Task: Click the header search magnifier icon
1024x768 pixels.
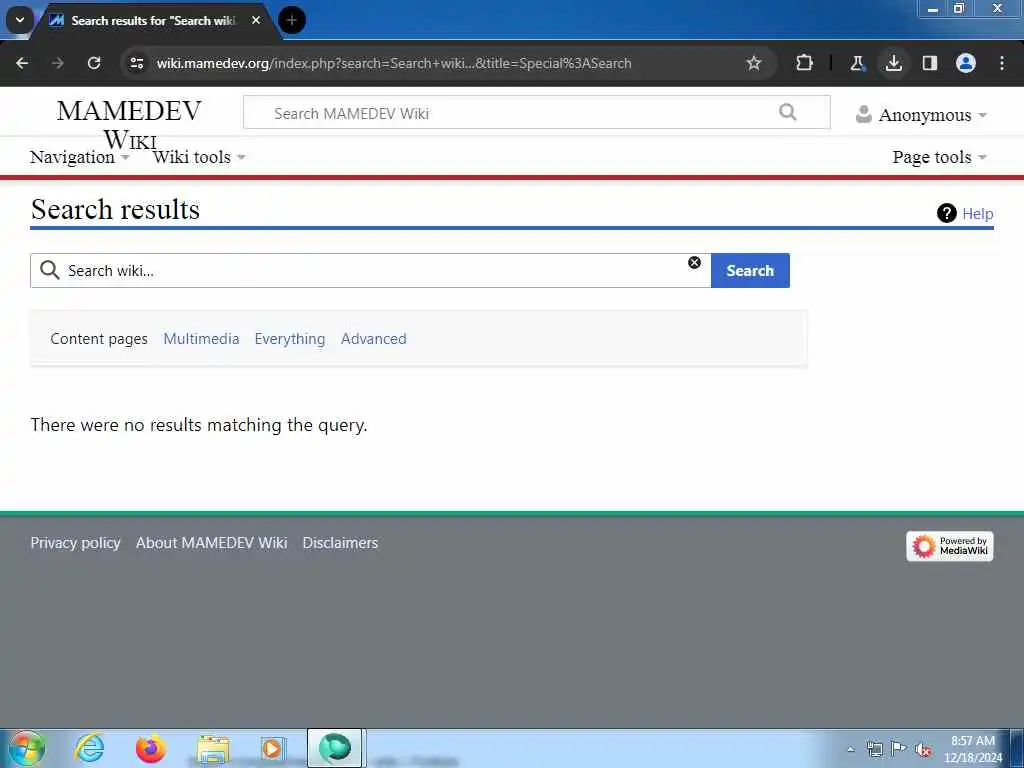Action: coord(788,112)
